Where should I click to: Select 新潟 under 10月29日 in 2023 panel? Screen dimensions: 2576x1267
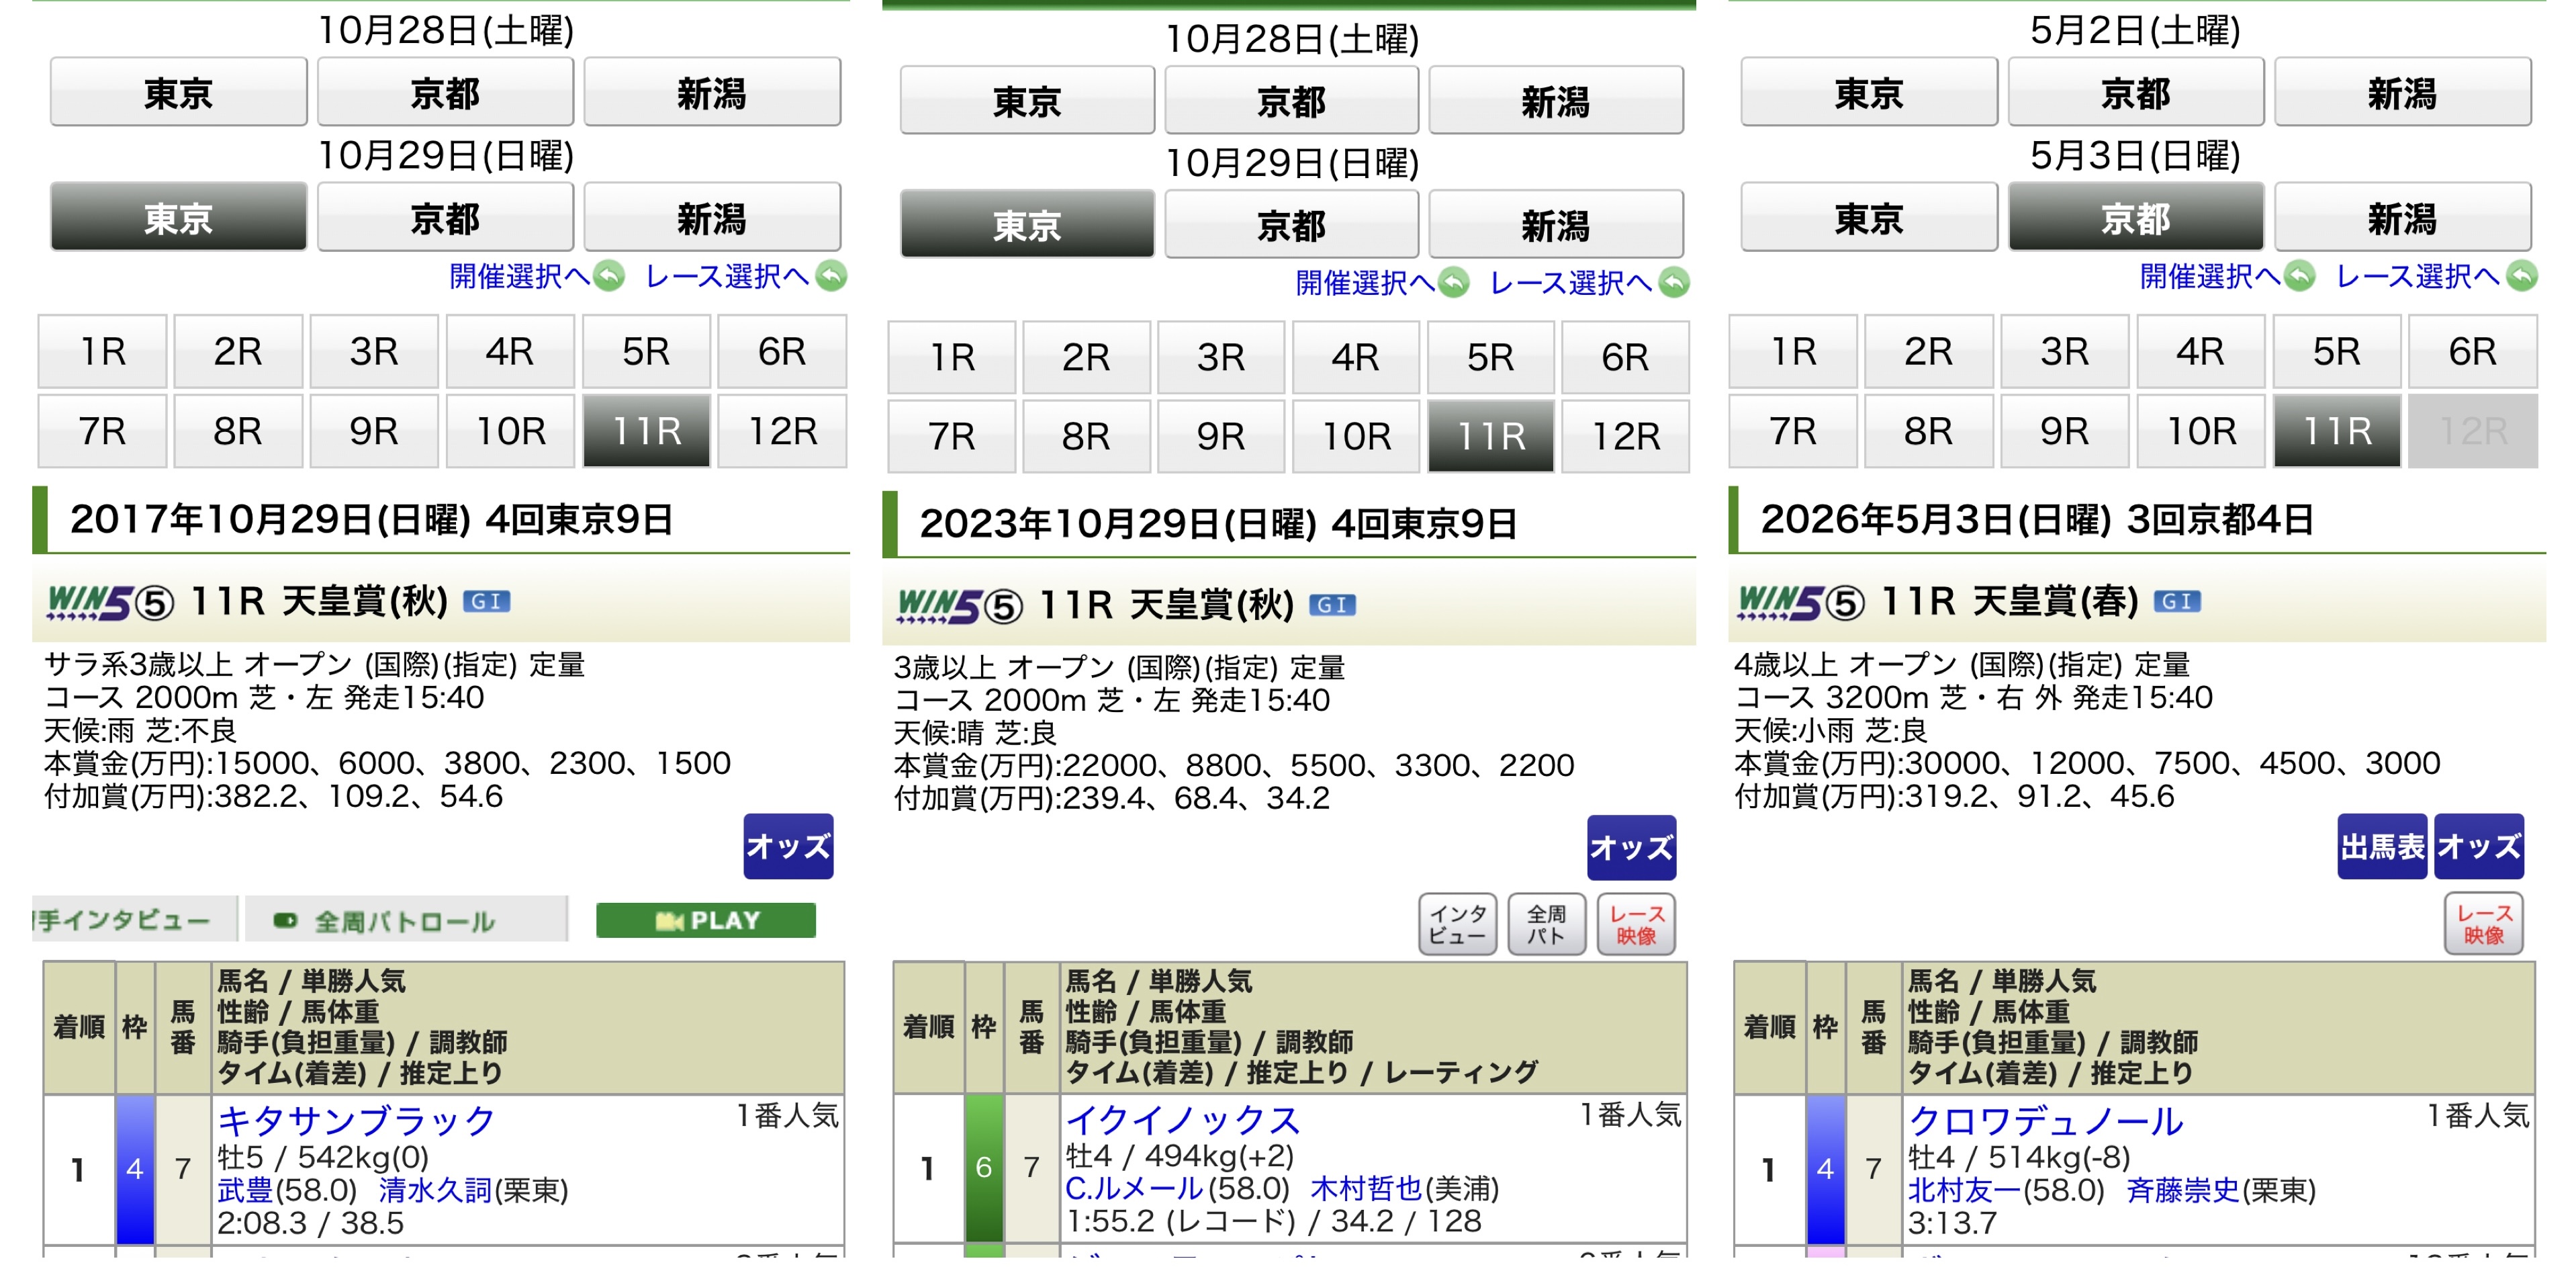click(1555, 225)
